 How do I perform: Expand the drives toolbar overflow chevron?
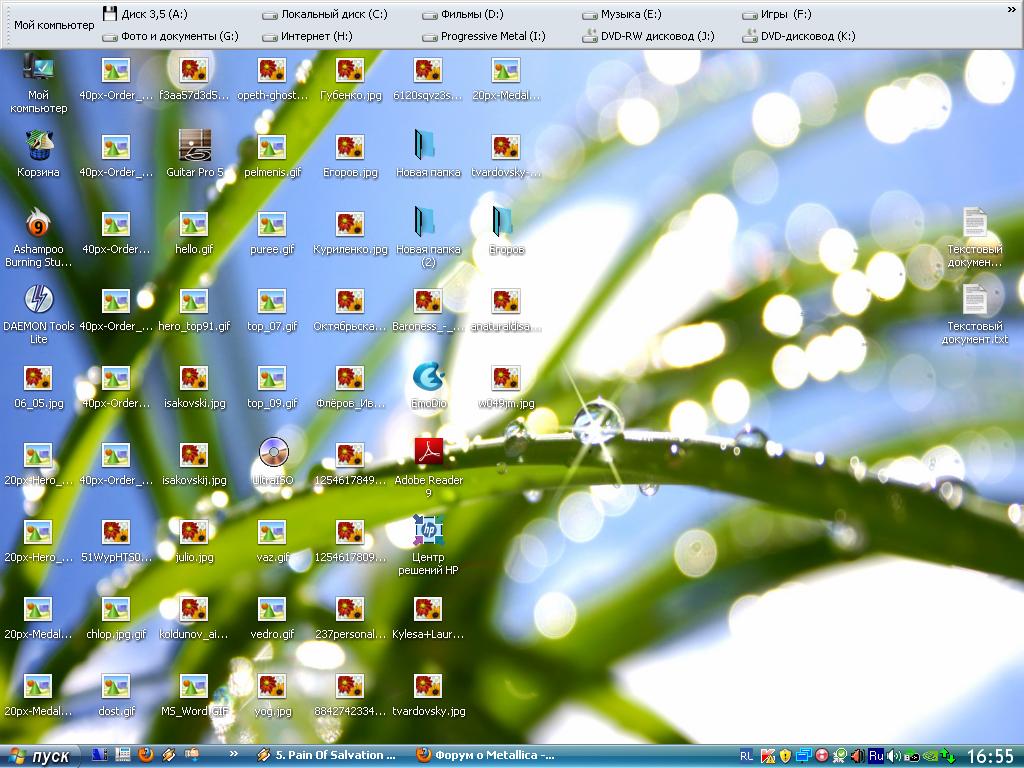pos(1010,8)
